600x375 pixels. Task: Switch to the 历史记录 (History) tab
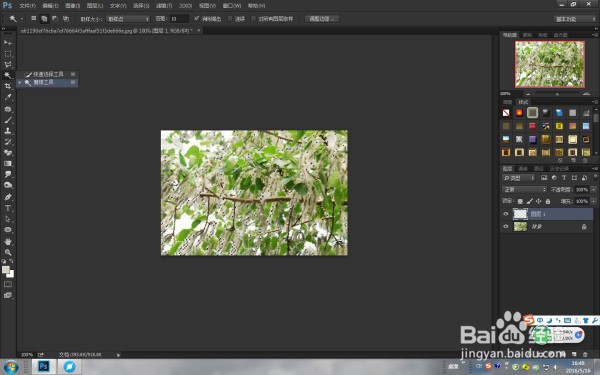coord(559,169)
